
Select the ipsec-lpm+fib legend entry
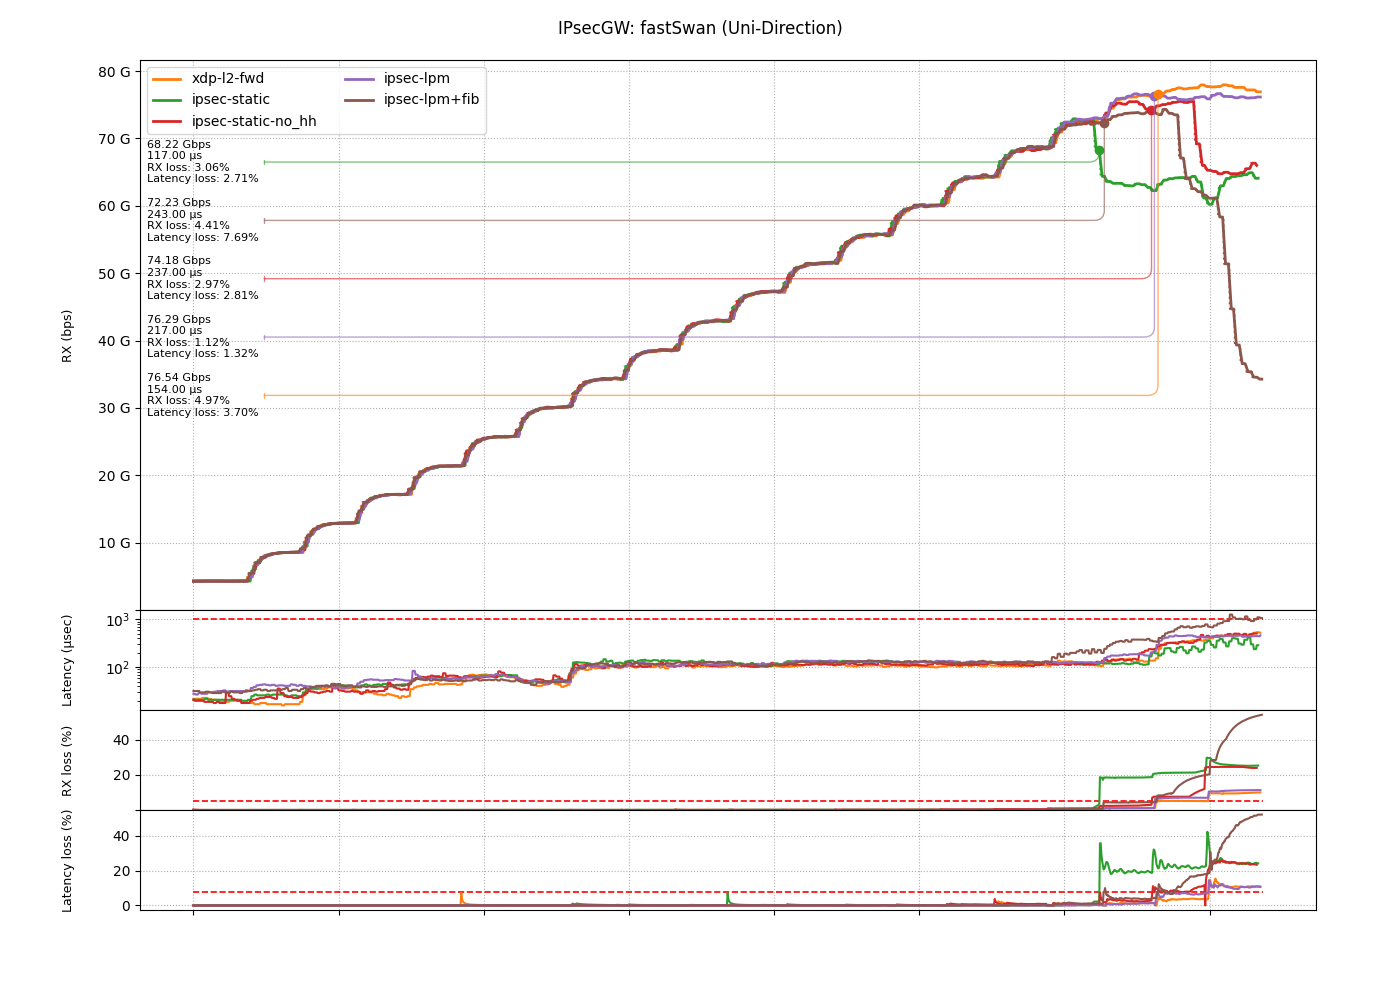412,100
